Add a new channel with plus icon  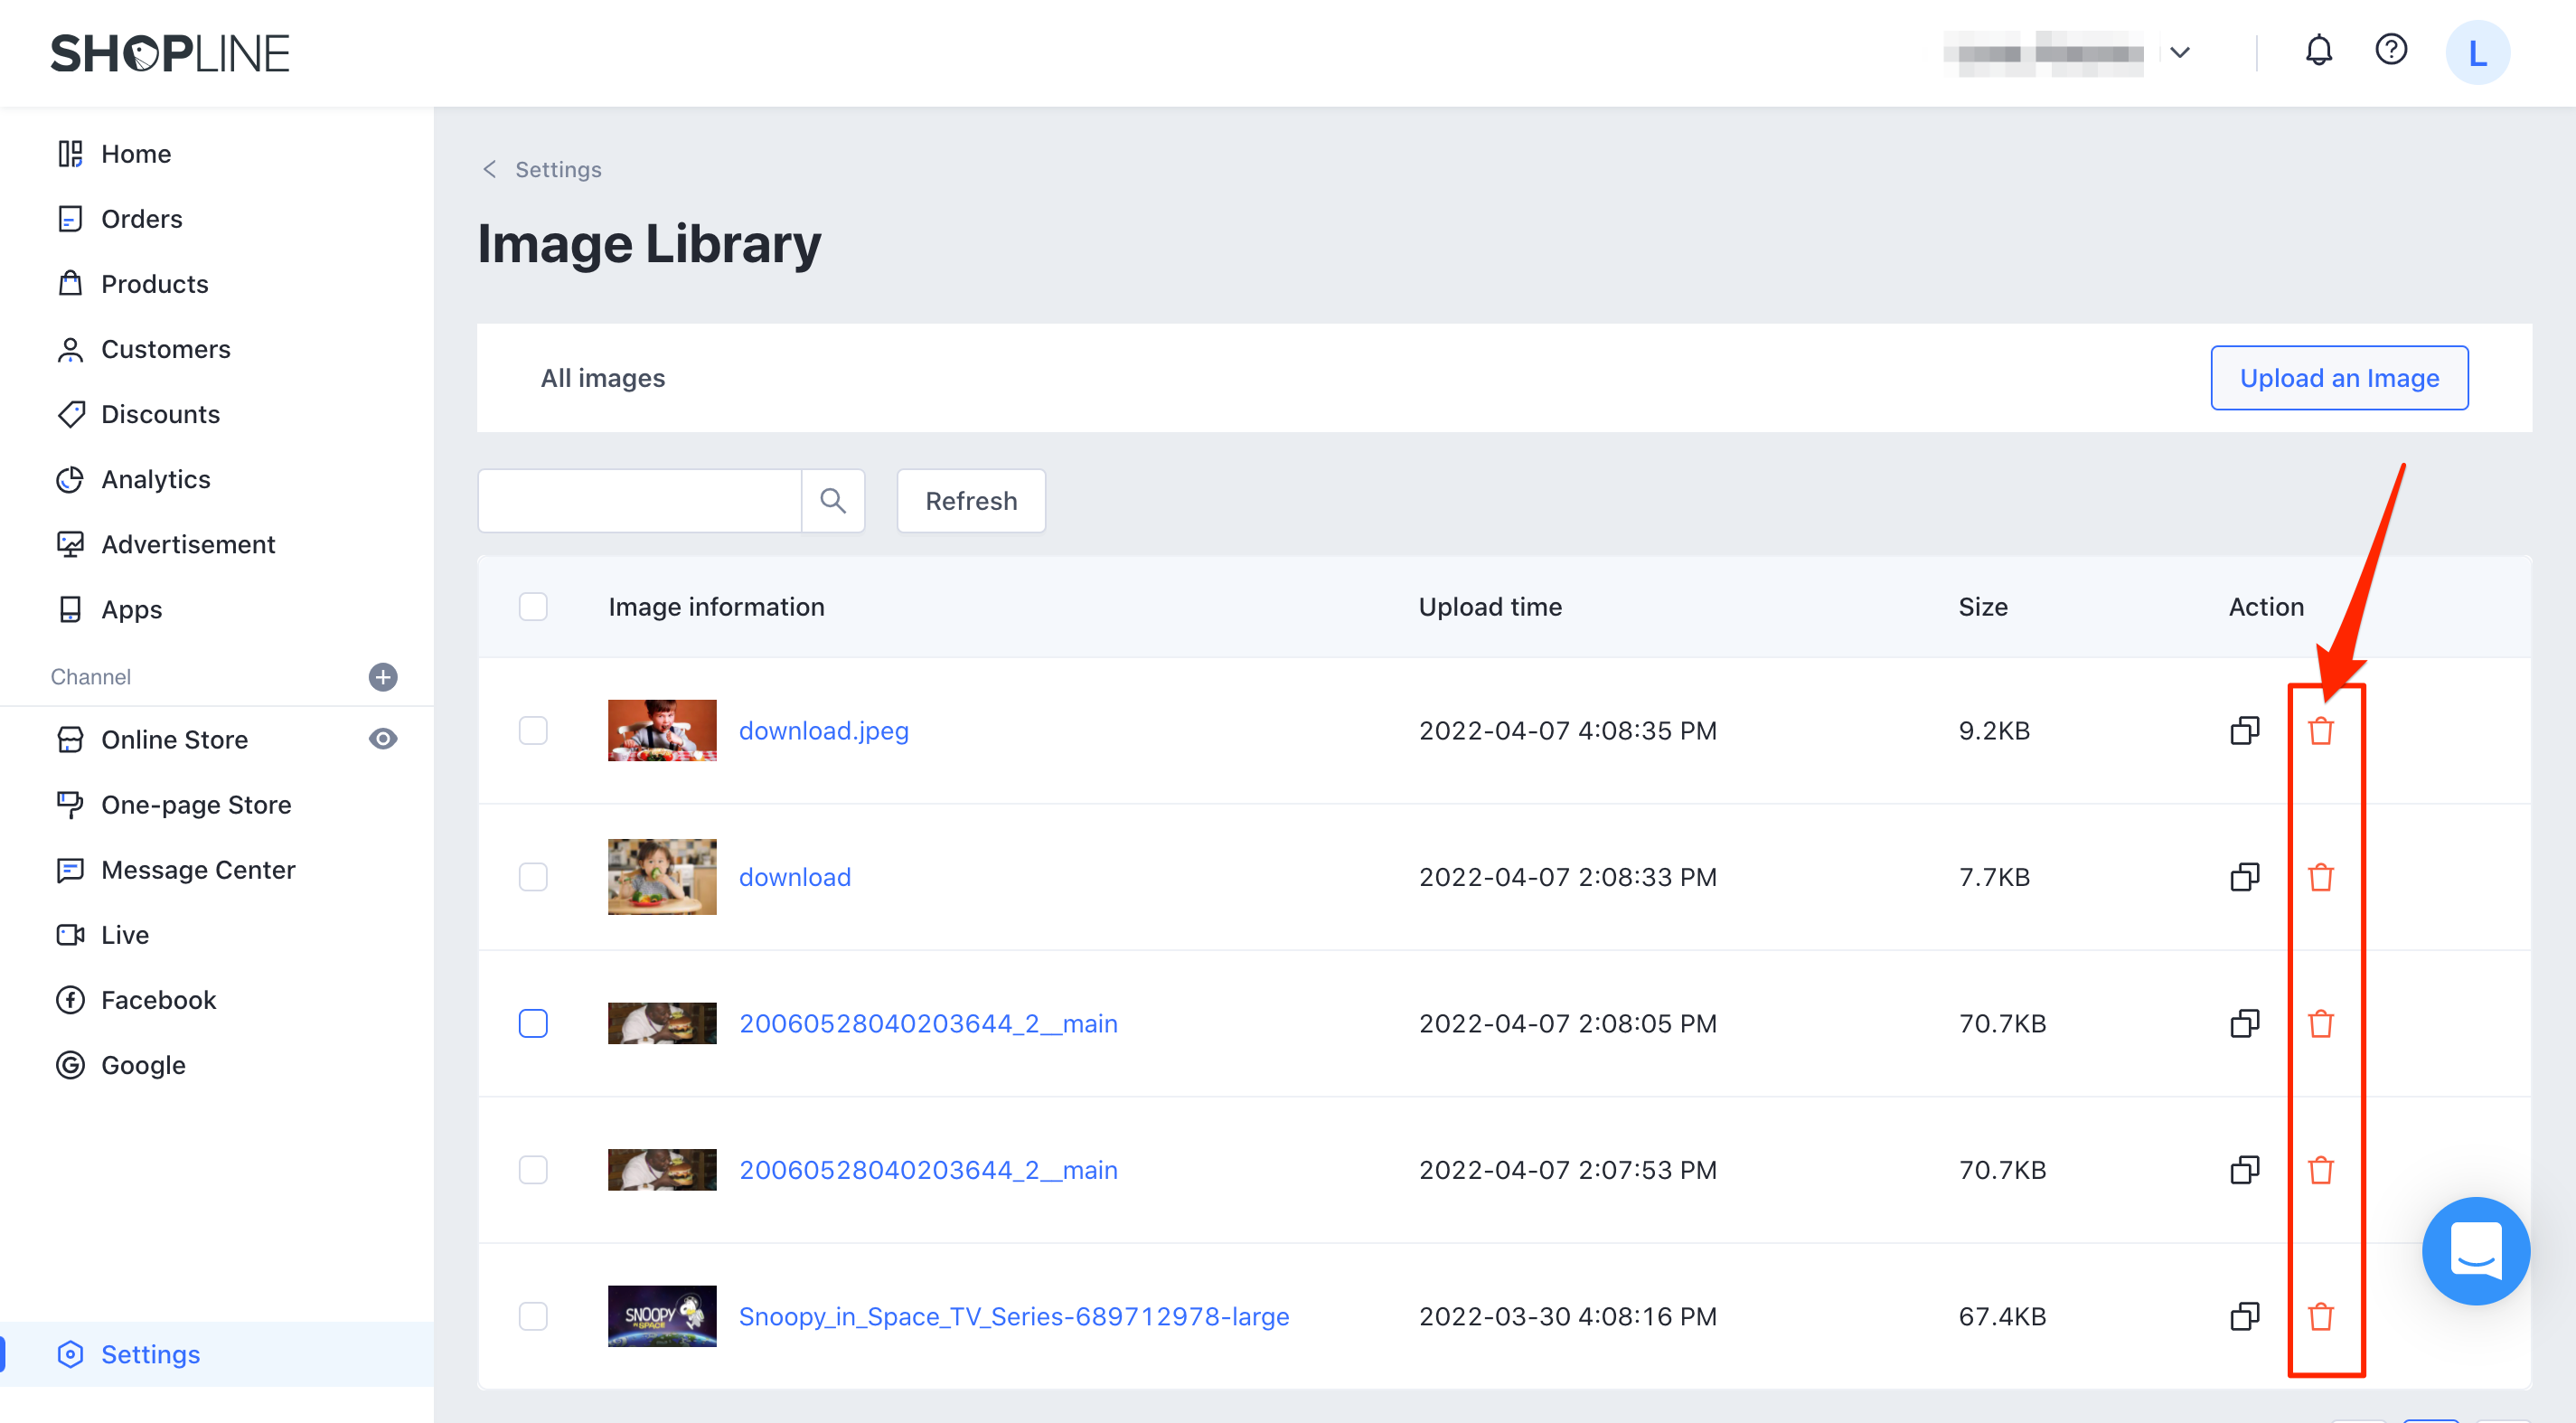[382, 677]
